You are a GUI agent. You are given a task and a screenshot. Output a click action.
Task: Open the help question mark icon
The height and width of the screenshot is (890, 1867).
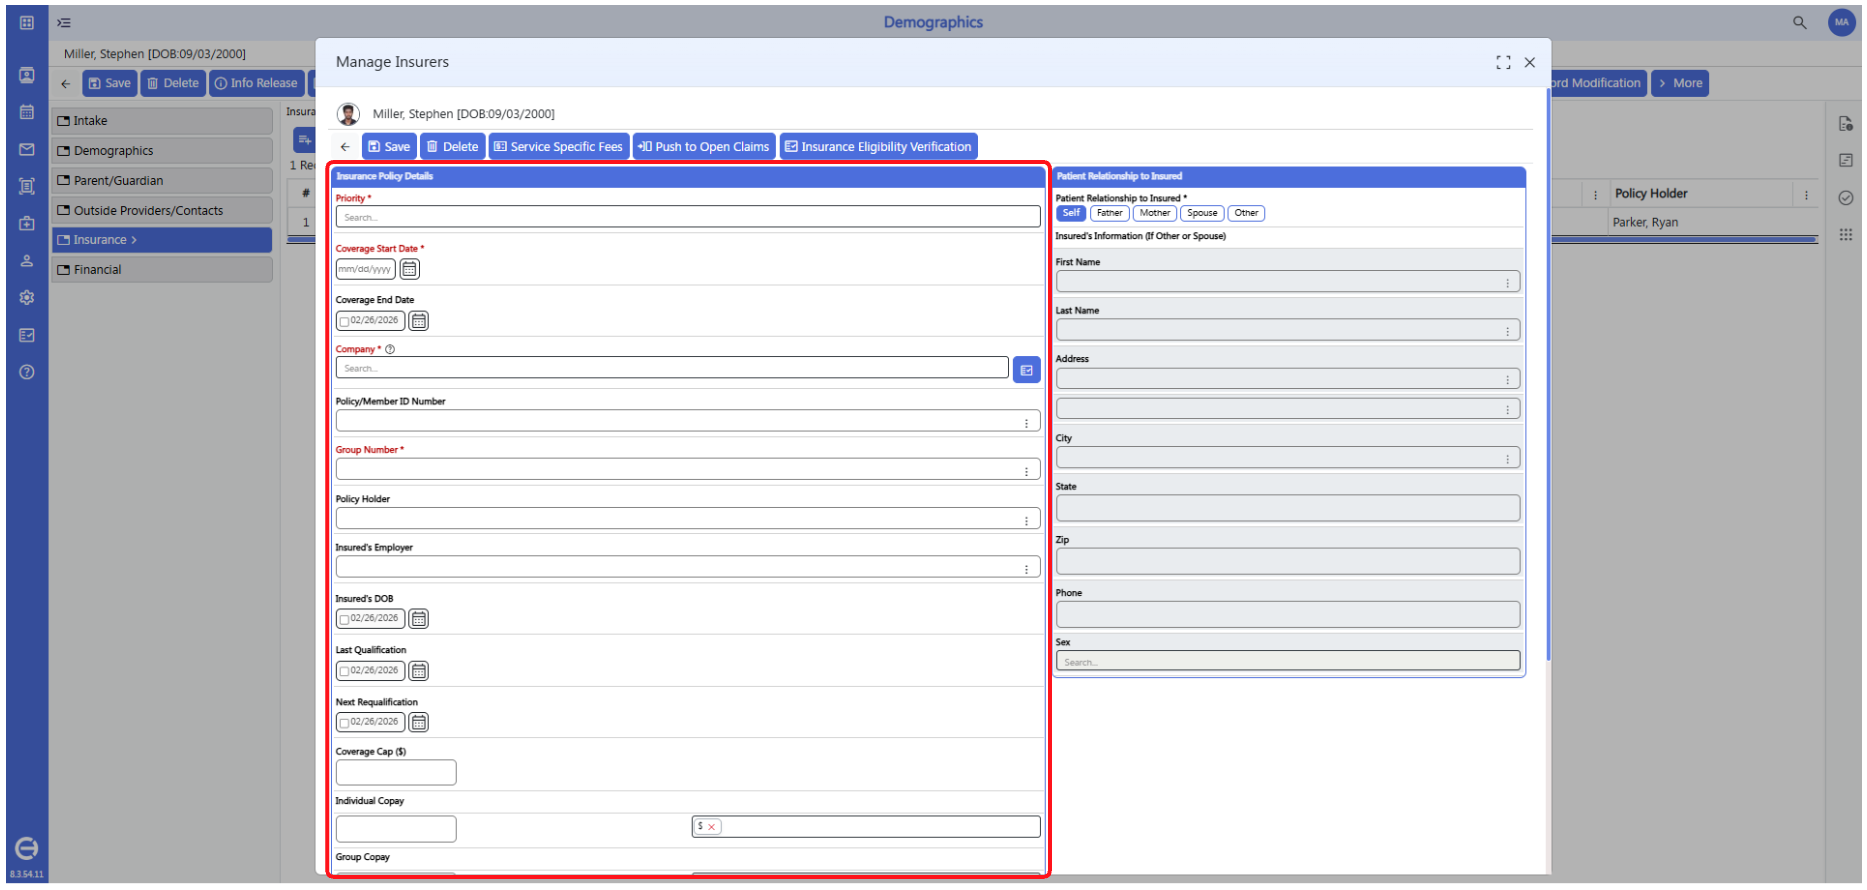coord(27,372)
